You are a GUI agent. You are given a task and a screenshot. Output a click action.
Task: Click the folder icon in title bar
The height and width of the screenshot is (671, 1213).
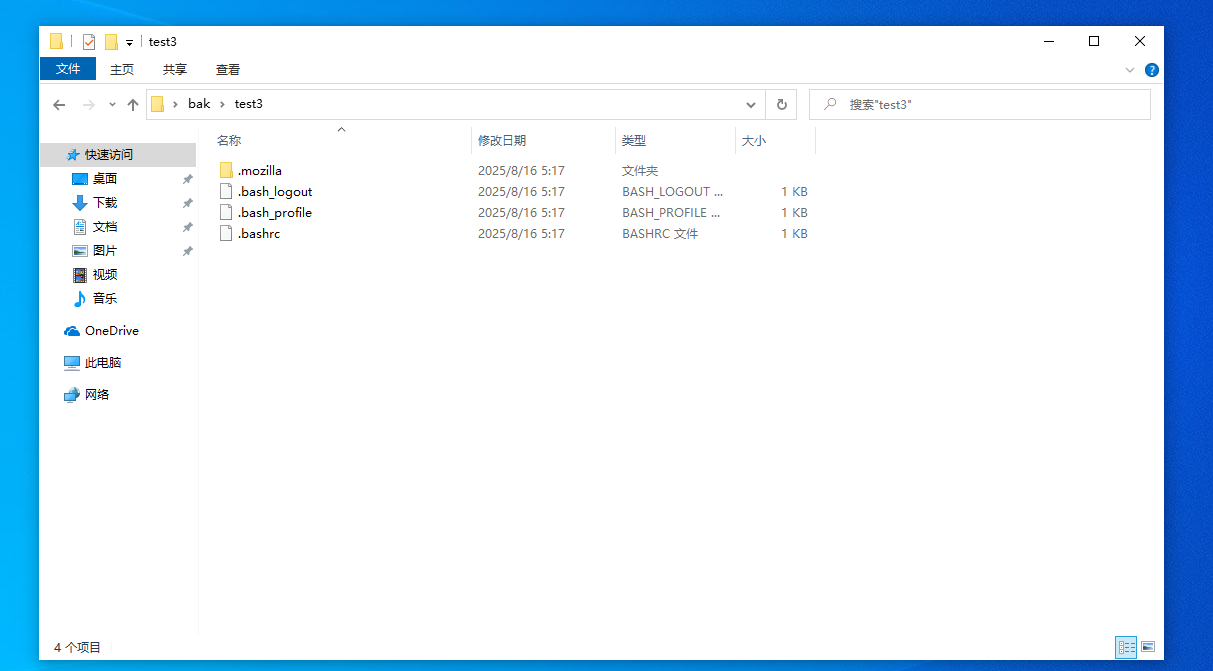(56, 41)
